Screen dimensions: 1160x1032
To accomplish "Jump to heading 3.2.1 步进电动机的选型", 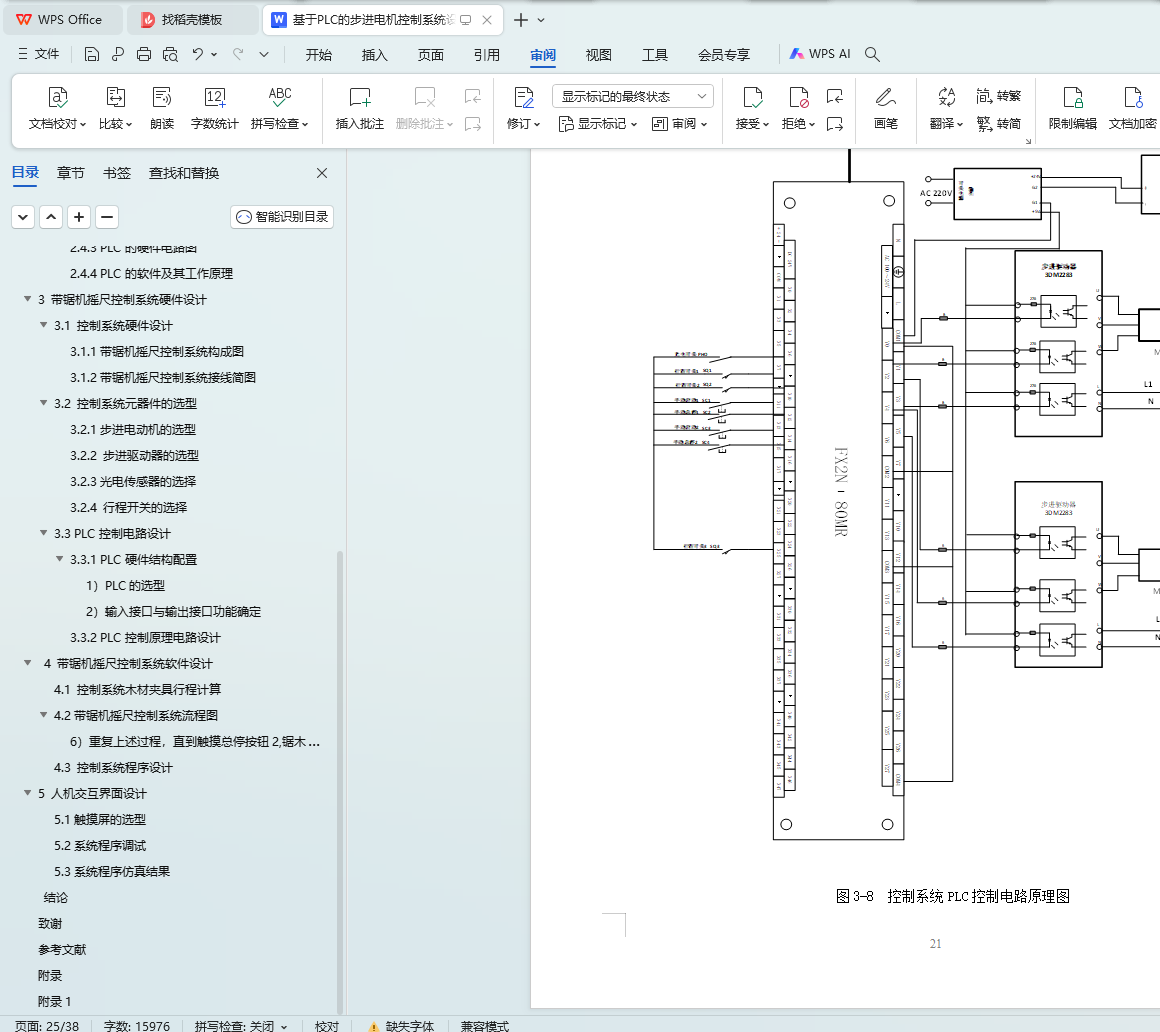I will pyautogui.click(x=133, y=429).
